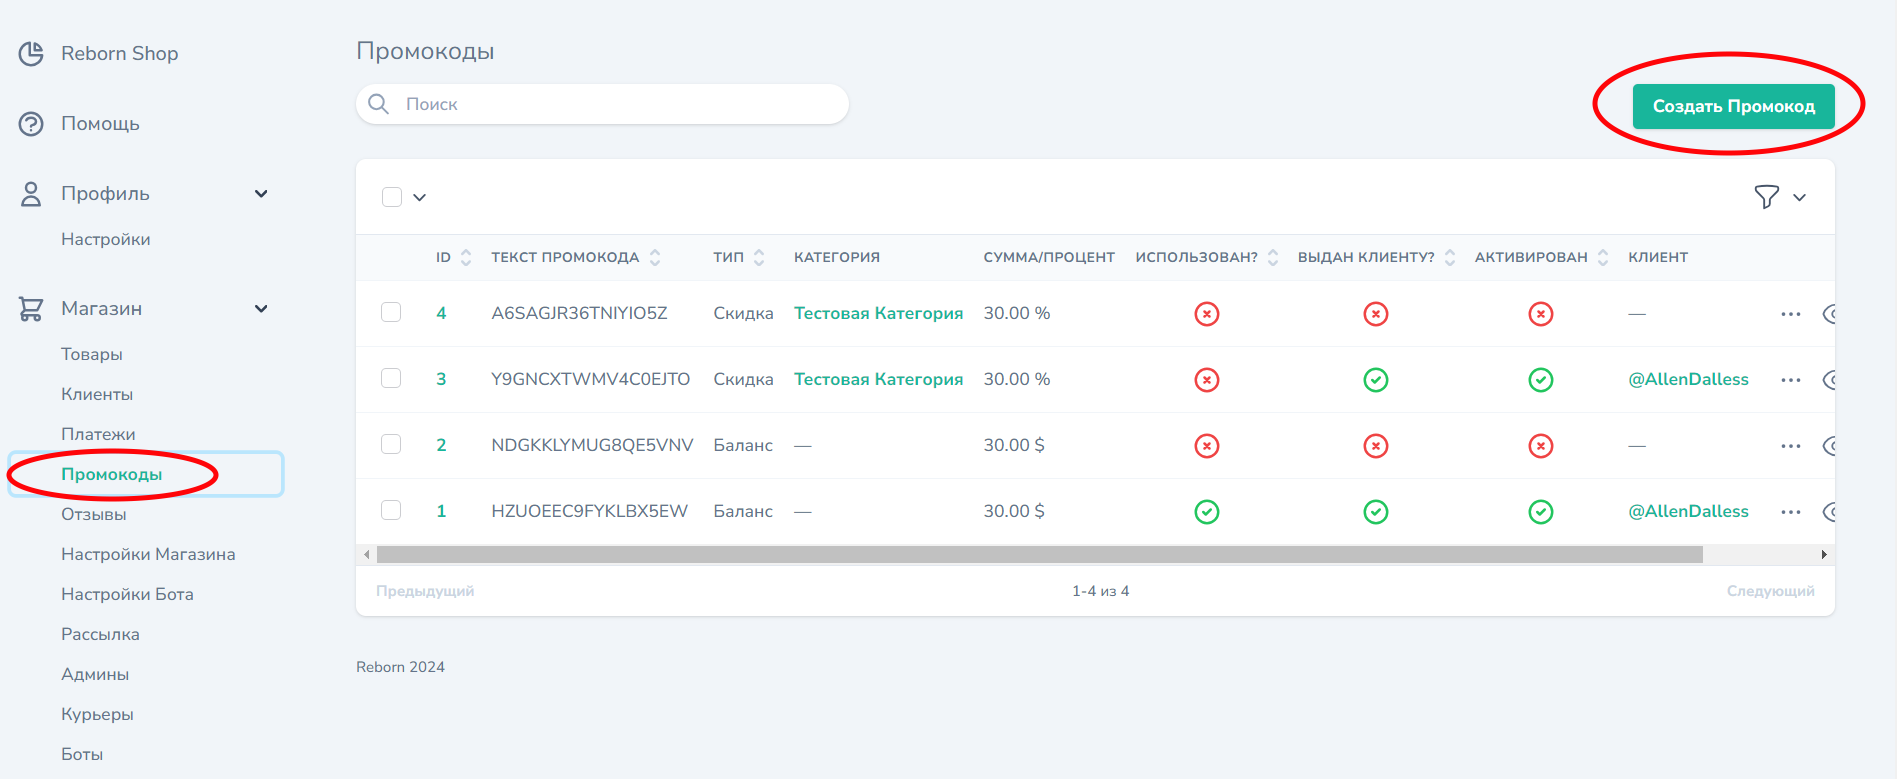Go to Клиенты page
This screenshot has height=779, width=1897.
click(x=97, y=394)
